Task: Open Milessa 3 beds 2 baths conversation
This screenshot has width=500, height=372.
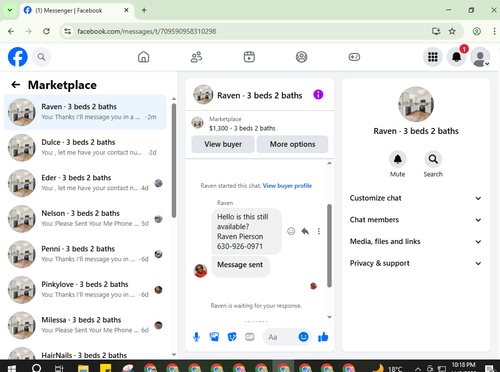Action: tap(85, 325)
